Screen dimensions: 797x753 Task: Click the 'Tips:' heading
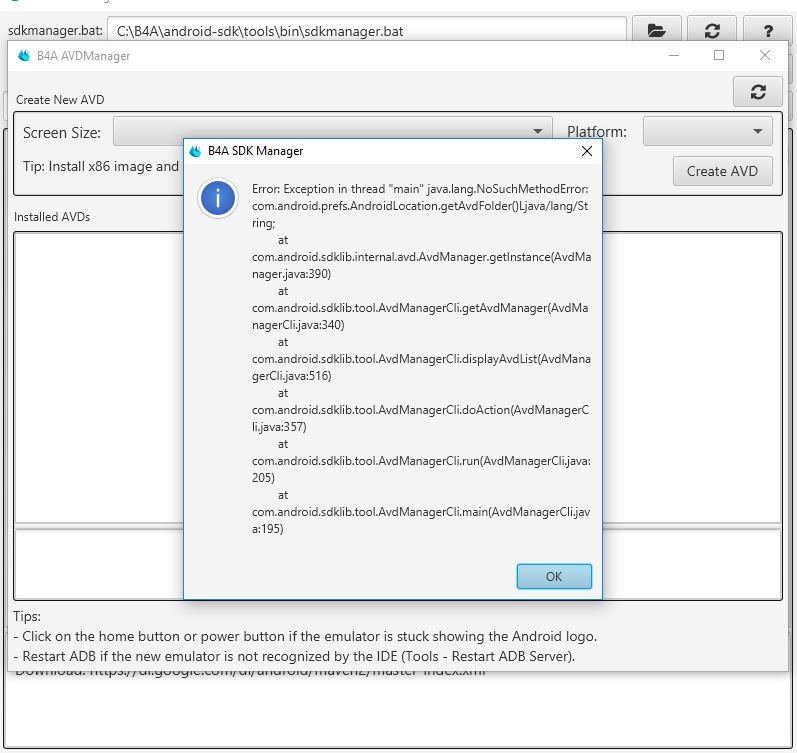pyautogui.click(x=27, y=616)
